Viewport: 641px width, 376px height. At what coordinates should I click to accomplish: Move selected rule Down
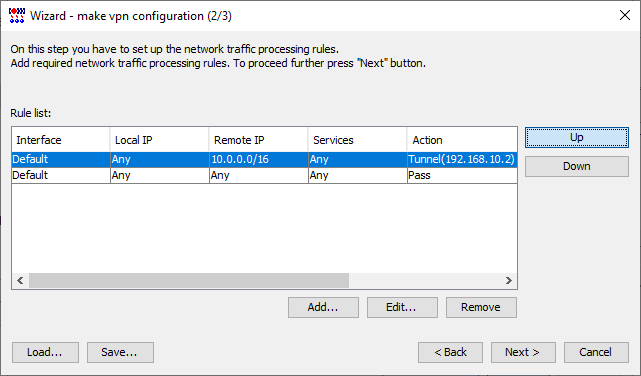point(577,166)
